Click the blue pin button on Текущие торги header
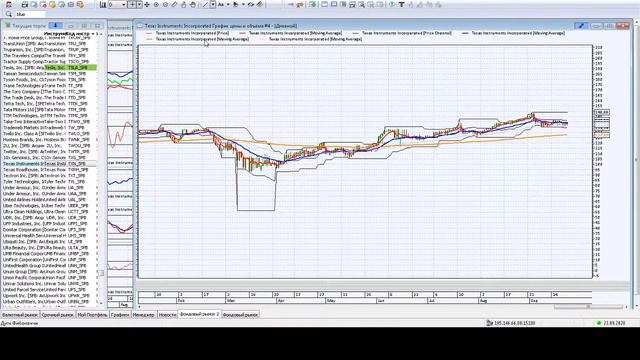Image resolution: width=640 pixels, height=360 pixels. click(x=56, y=26)
